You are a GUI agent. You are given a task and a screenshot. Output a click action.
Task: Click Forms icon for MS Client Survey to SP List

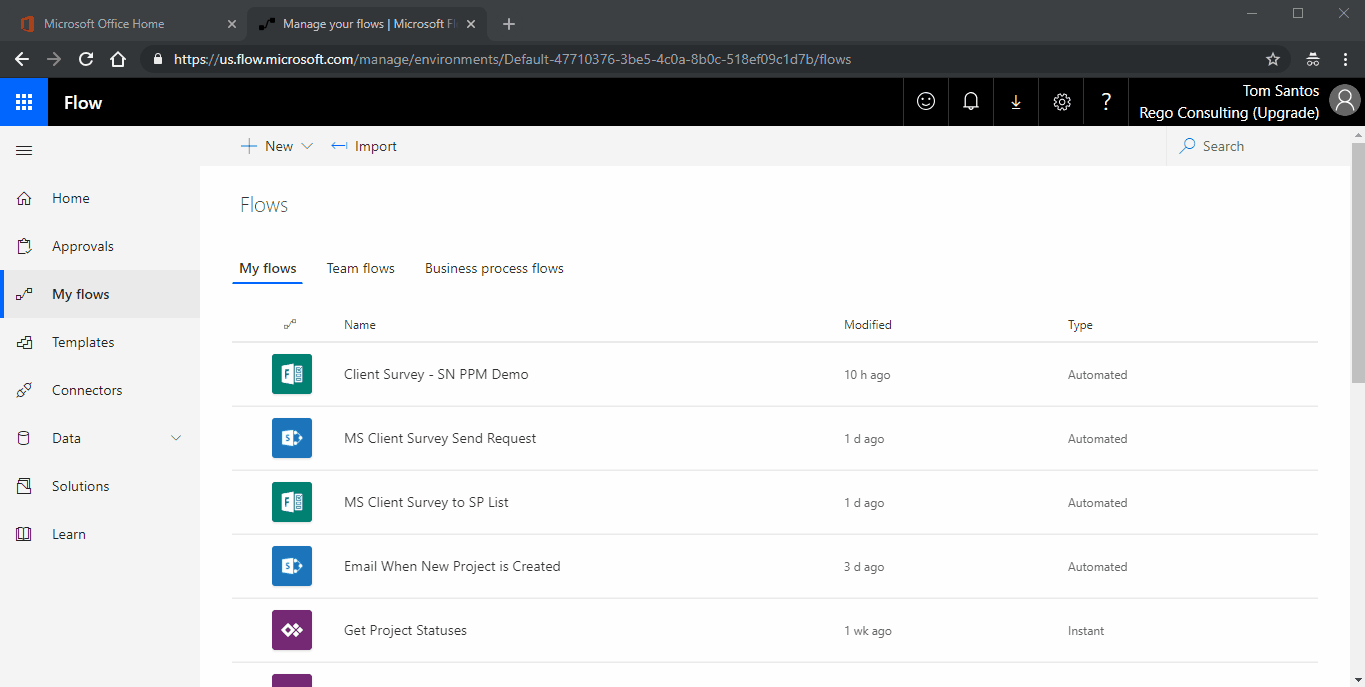click(292, 502)
